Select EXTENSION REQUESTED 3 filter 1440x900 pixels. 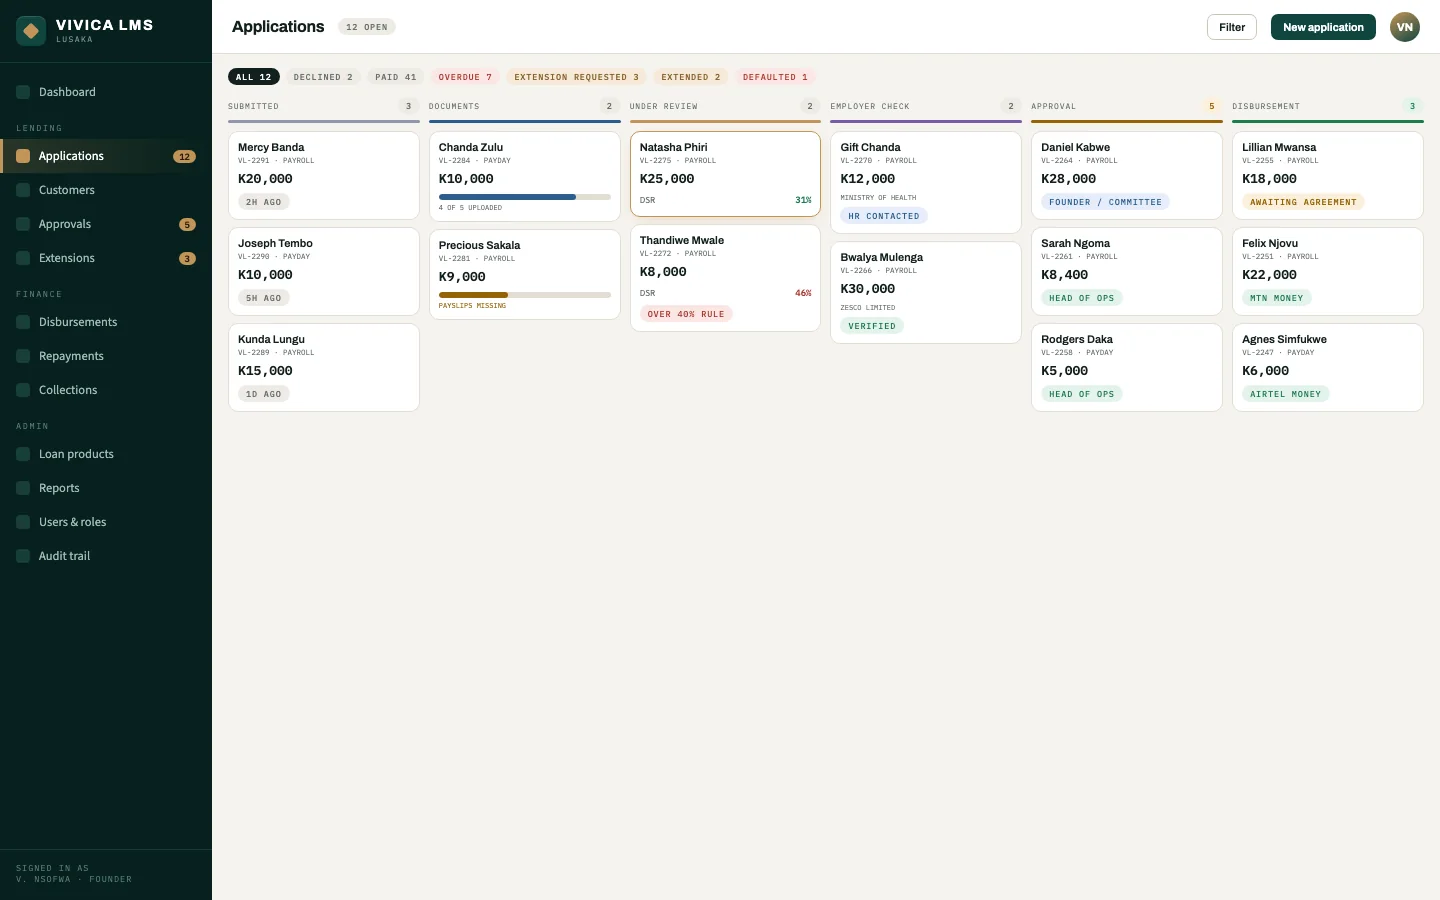coord(577,77)
